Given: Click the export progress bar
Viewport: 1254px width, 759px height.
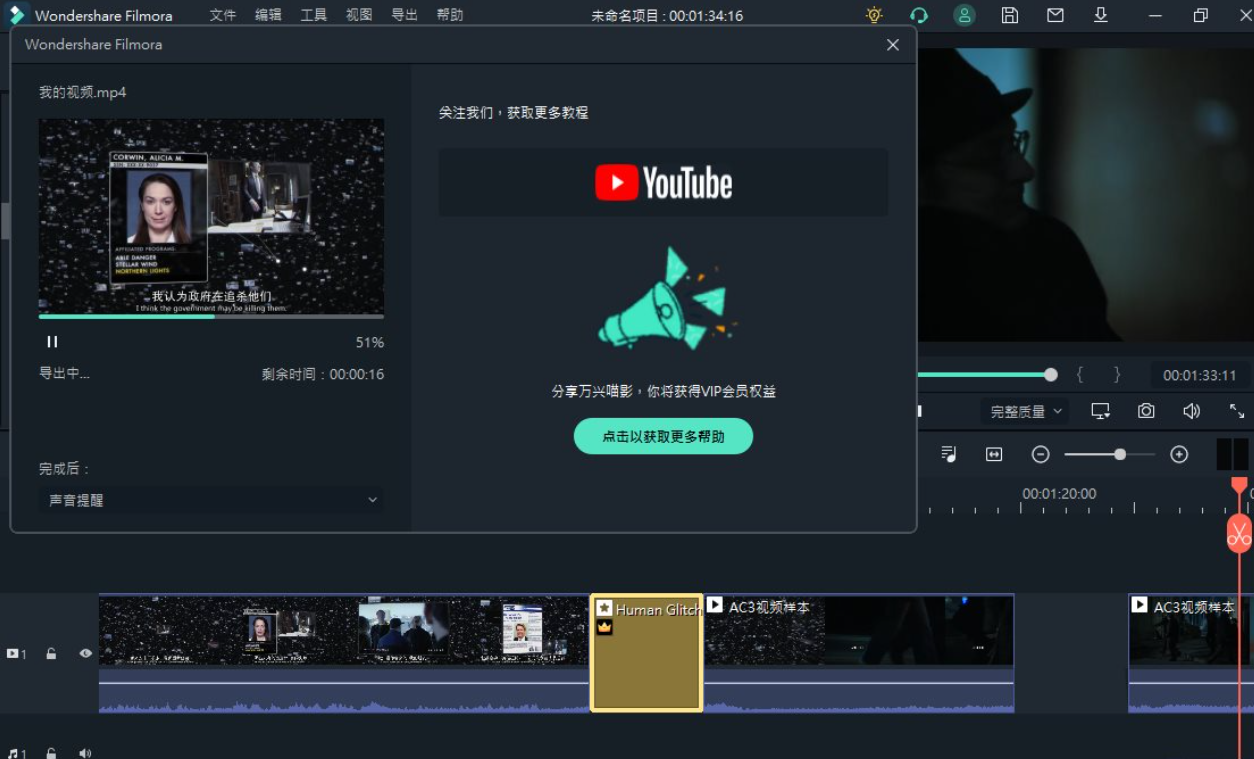Looking at the screenshot, I should [x=211, y=317].
